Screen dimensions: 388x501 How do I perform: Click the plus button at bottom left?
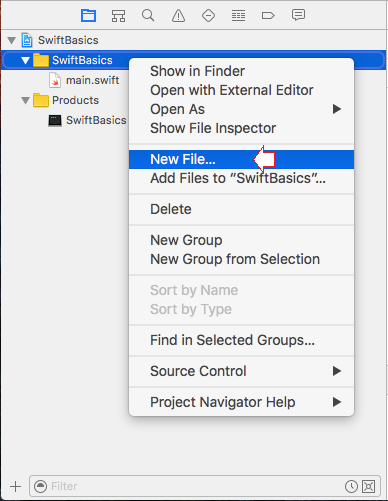click(x=15, y=486)
